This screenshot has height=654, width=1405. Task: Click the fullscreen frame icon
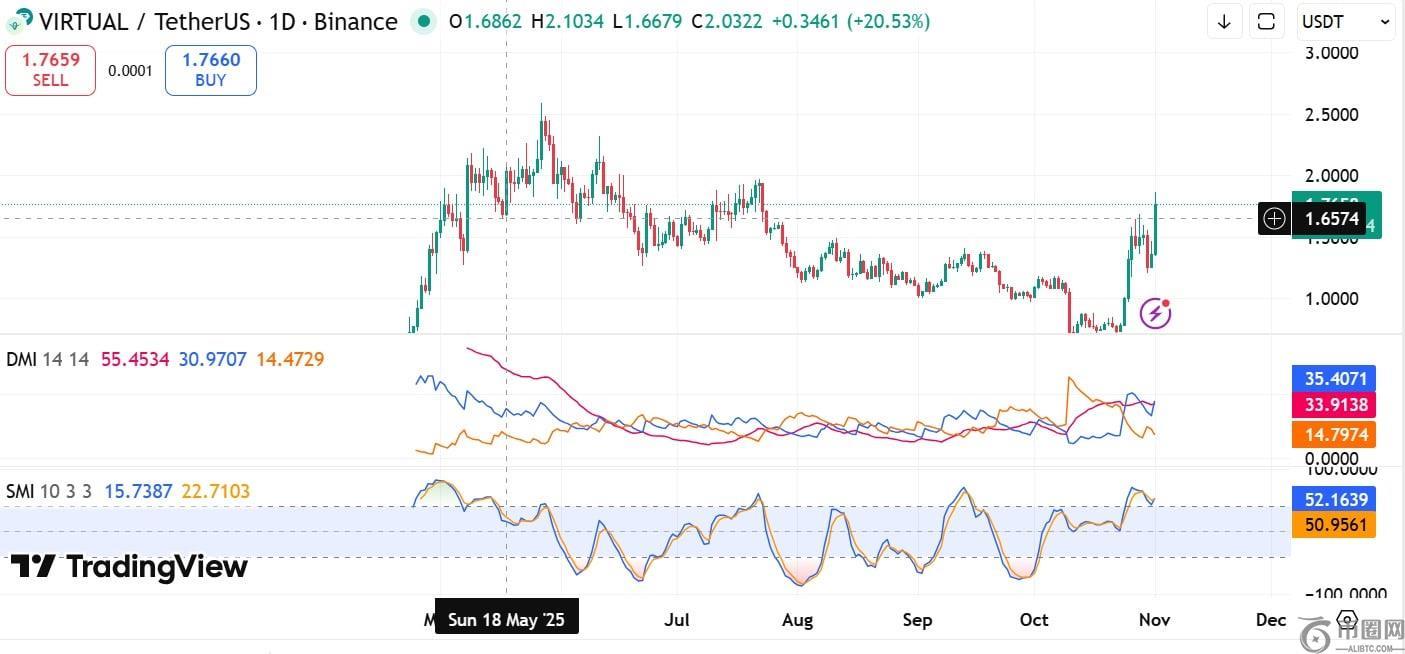1266,21
